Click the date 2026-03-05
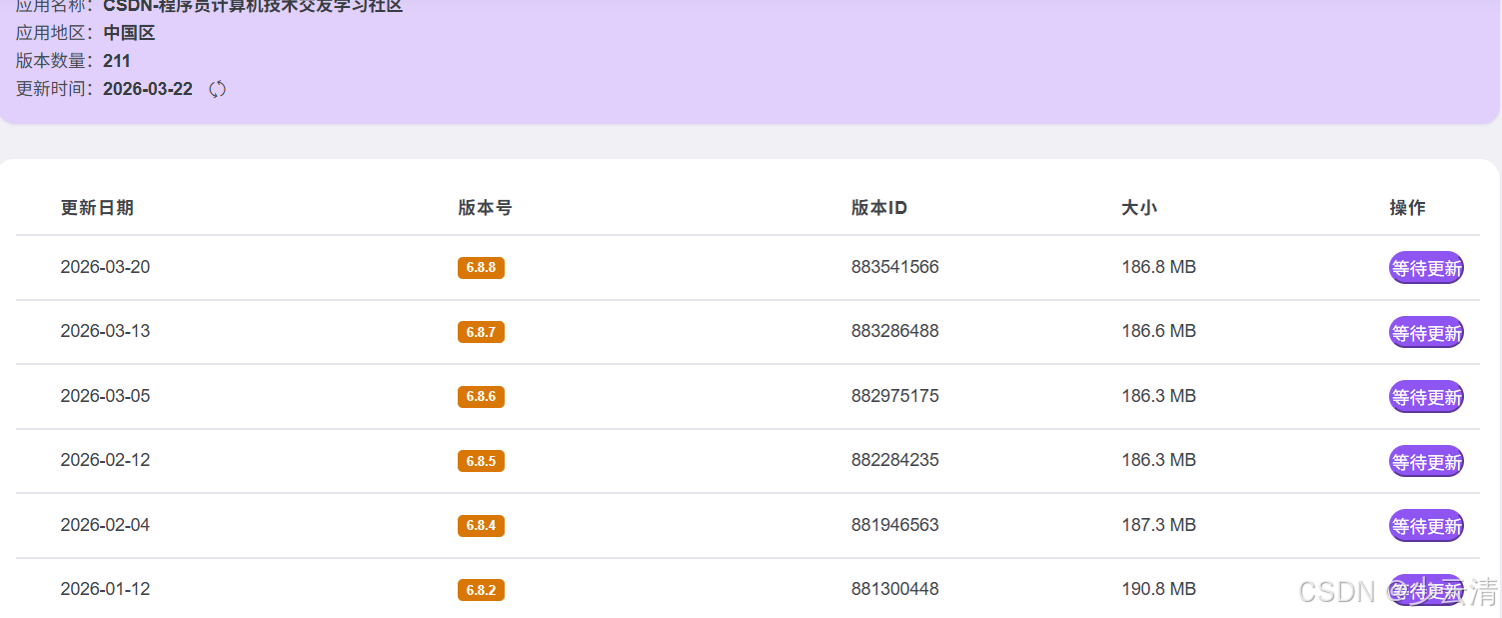1502x618 pixels. coord(105,396)
